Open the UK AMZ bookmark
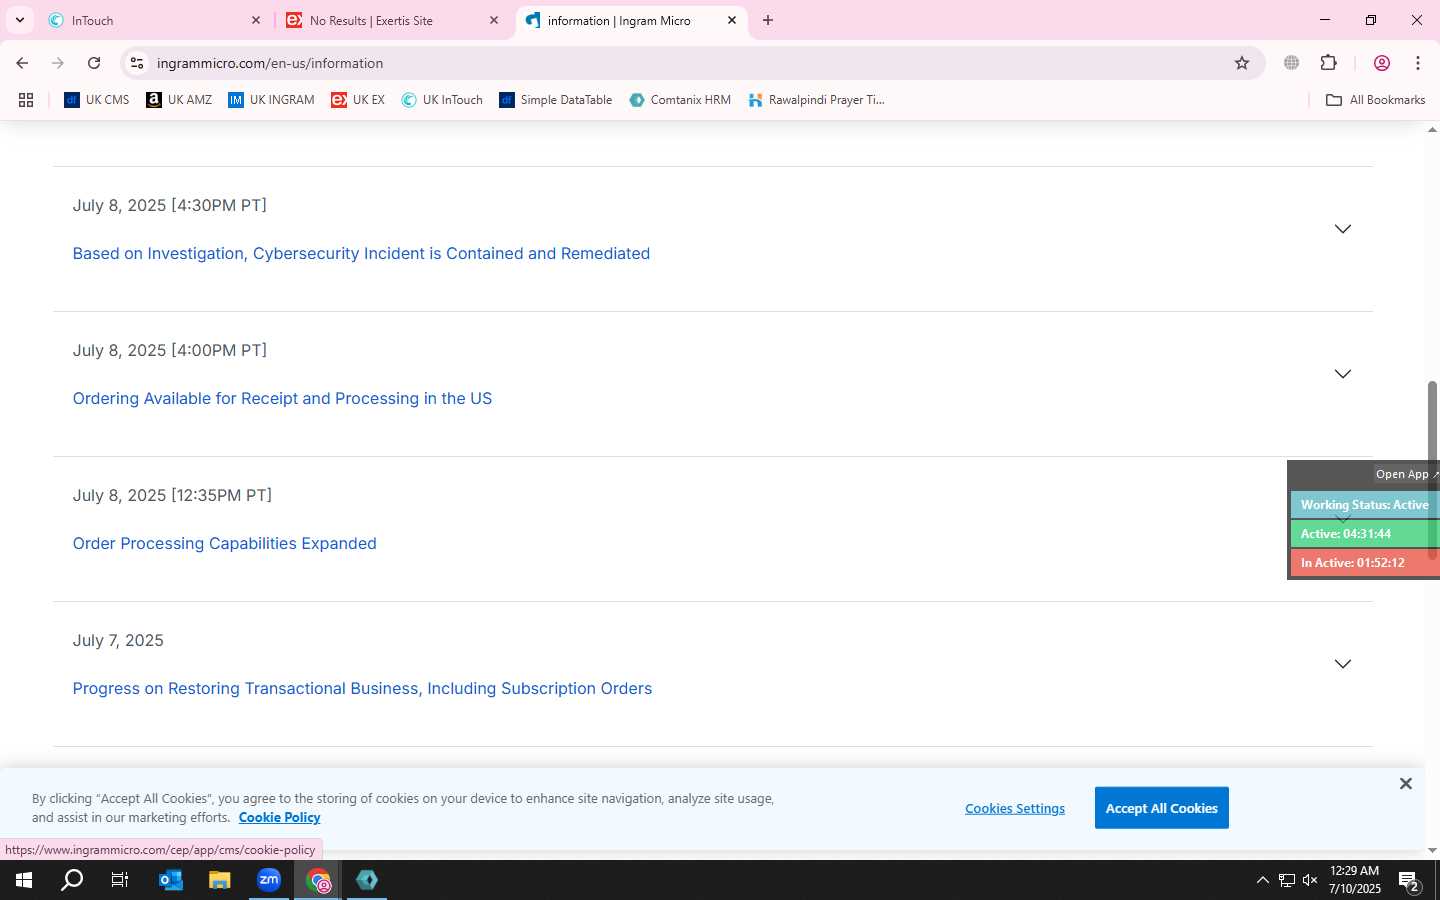The image size is (1440, 900). (179, 100)
